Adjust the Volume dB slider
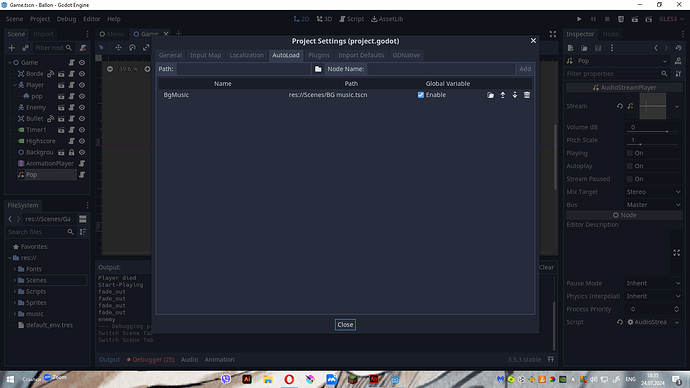The height and width of the screenshot is (388, 690). click(x=653, y=131)
